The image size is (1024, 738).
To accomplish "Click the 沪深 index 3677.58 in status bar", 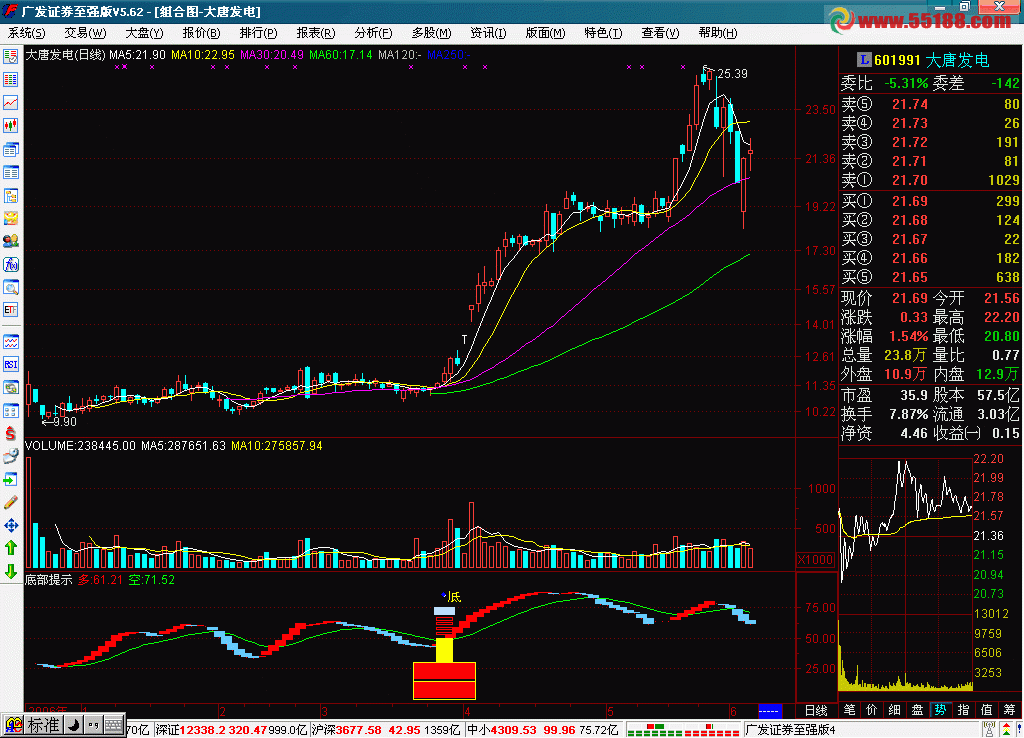I will (x=357, y=730).
